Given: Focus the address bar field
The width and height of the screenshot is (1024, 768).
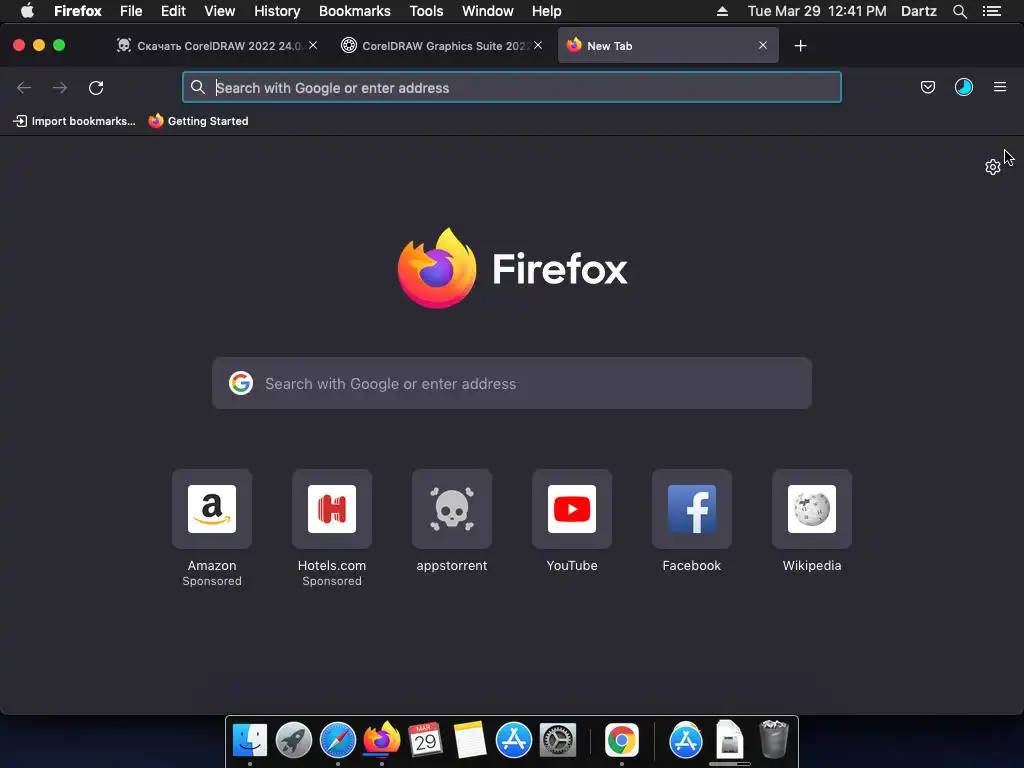Looking at the screenshot, I should tap(512, 88).
